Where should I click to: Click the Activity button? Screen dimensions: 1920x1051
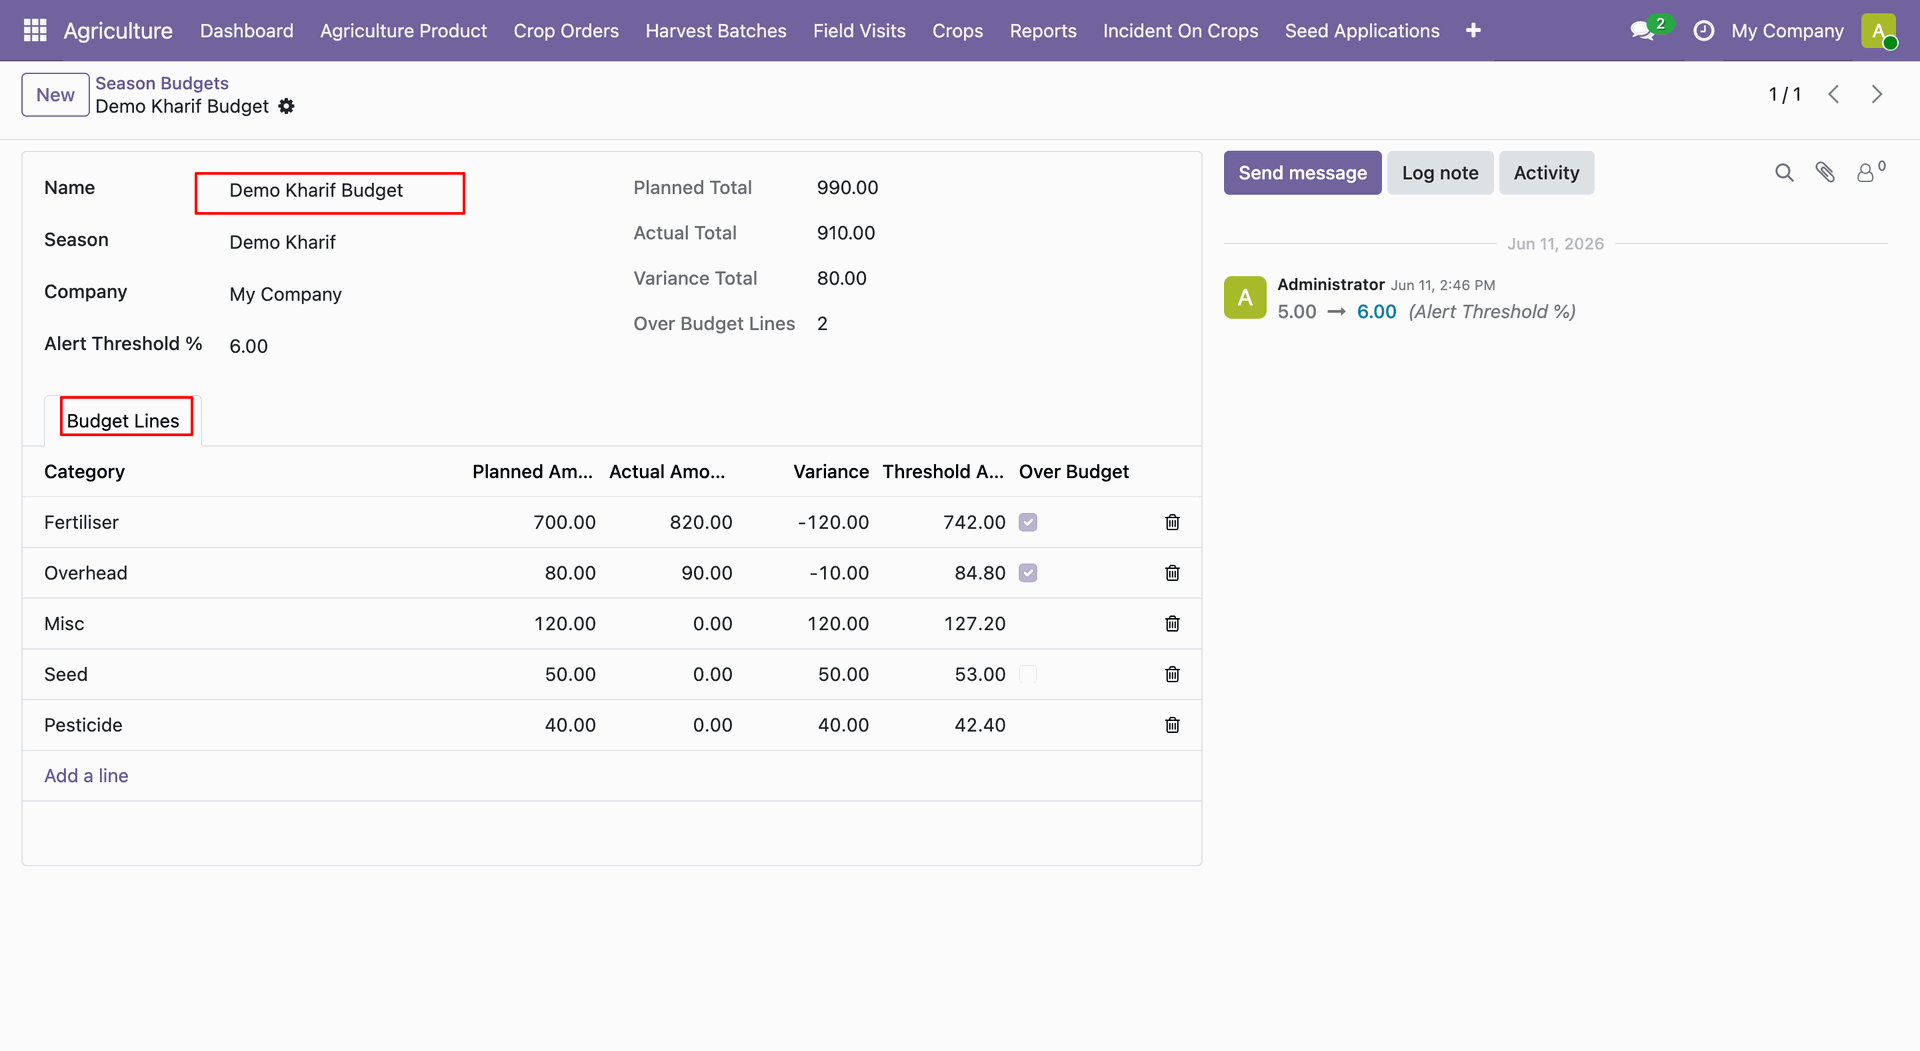pyautogui.click(x=1546, y=173)
